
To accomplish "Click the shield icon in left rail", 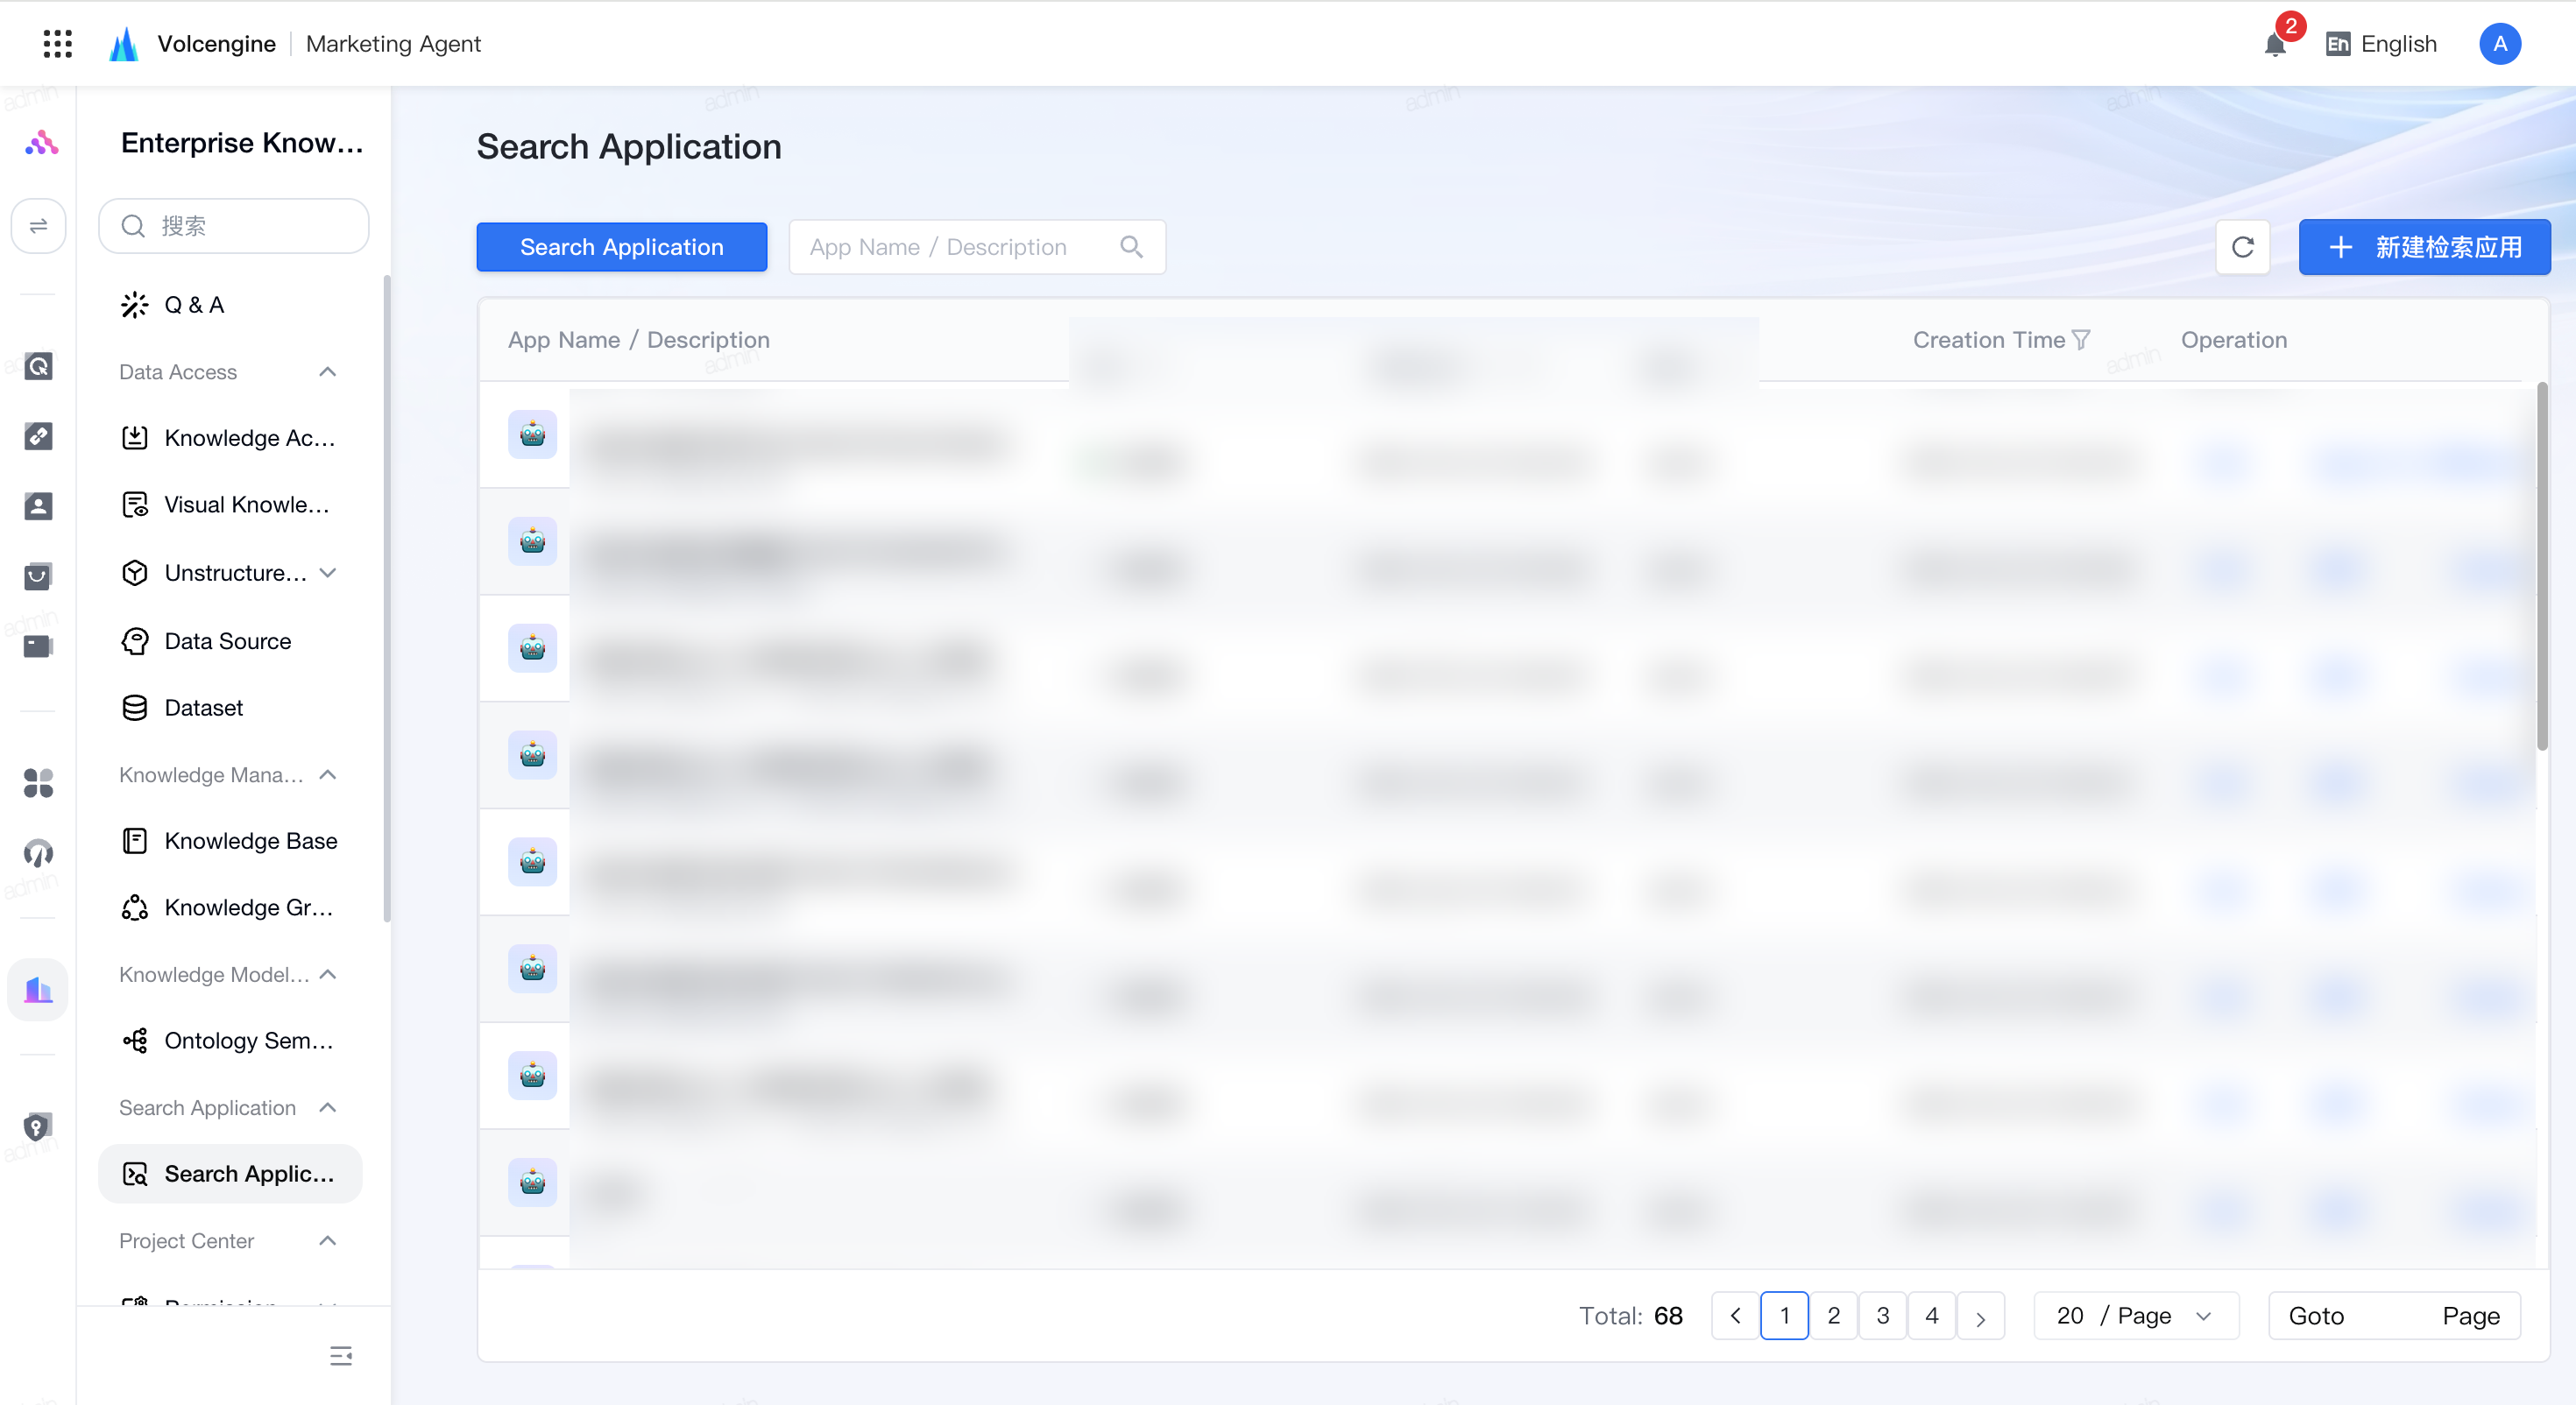I will click(37, 1127).
